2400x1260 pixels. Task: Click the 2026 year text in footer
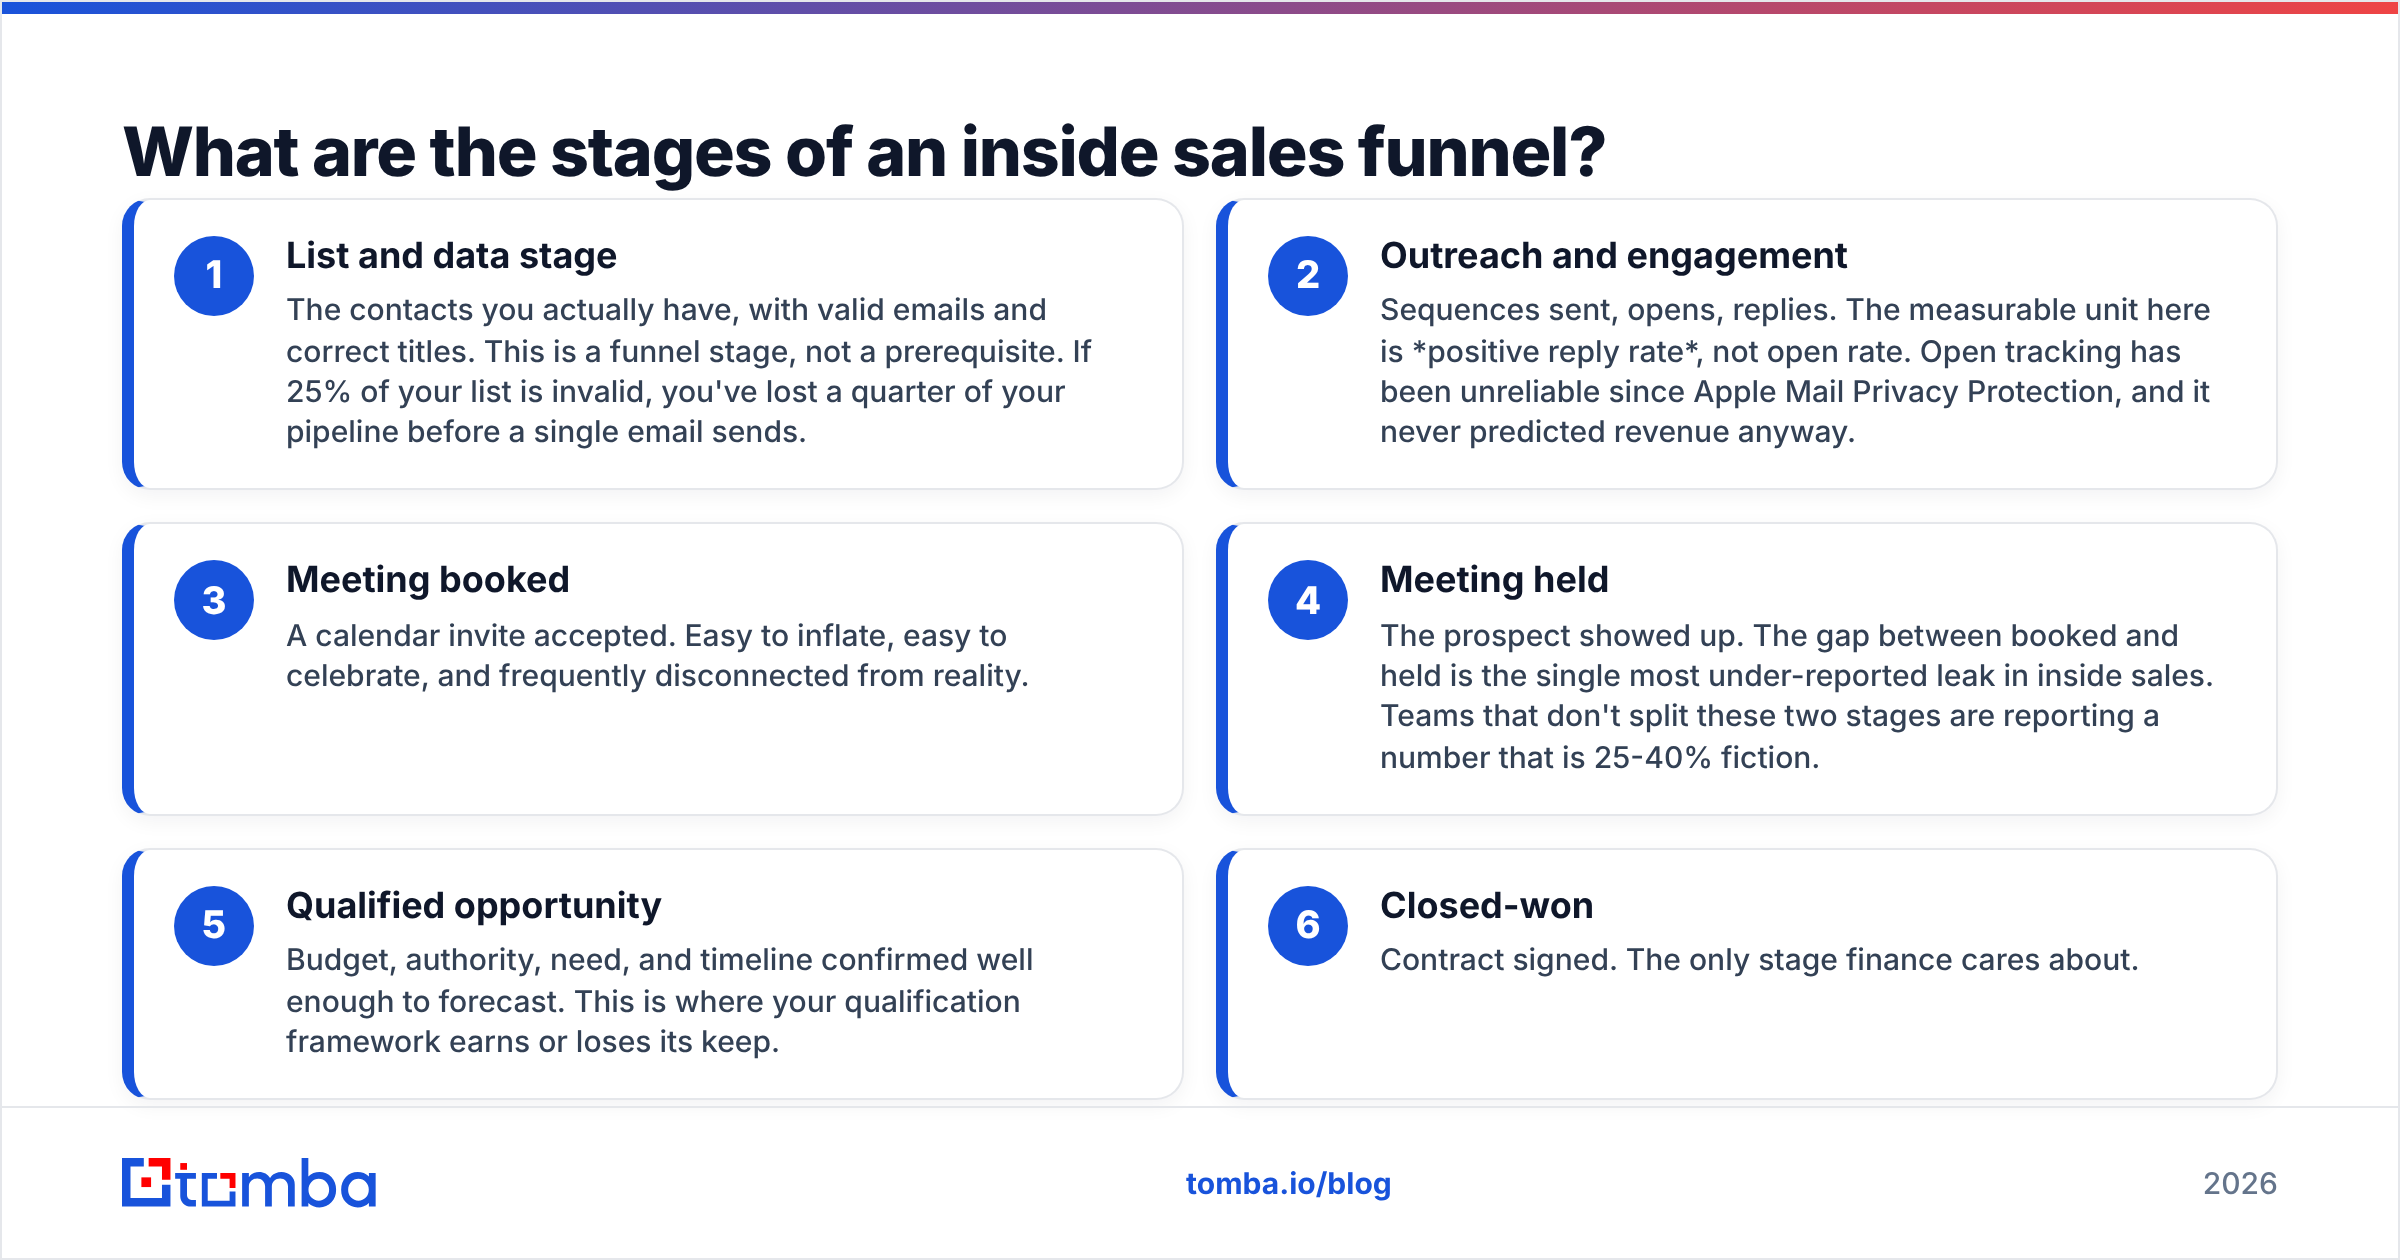click(x=2240, y=1184)
